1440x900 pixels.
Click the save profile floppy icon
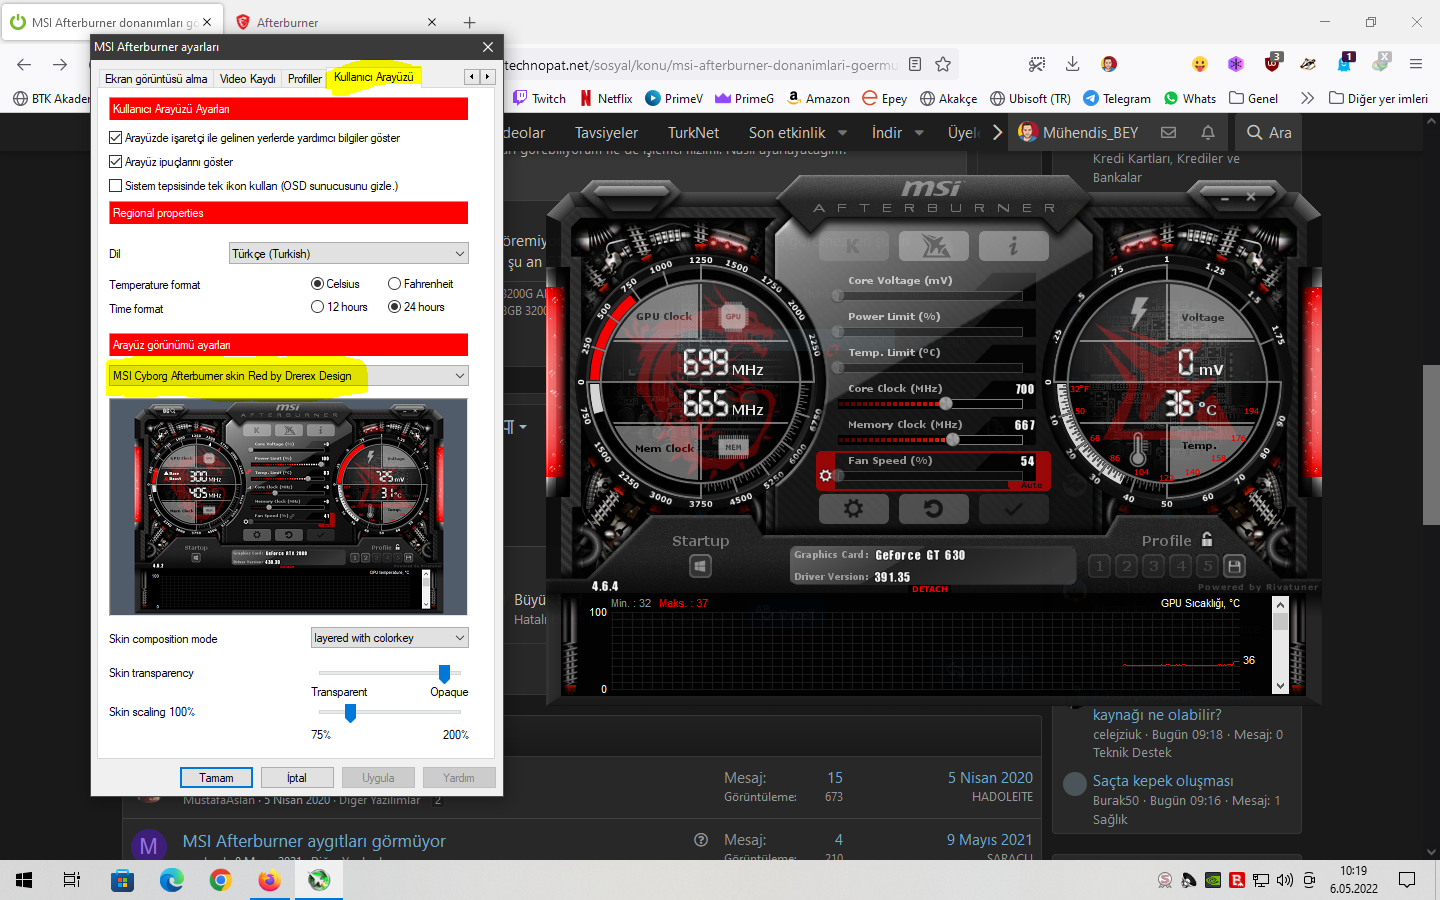coord(1235,566)
